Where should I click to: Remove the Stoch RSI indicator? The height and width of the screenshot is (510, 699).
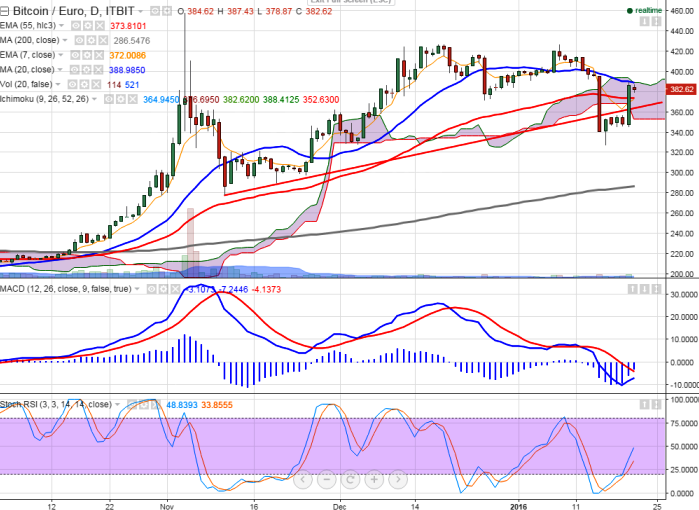pos(156,405)
